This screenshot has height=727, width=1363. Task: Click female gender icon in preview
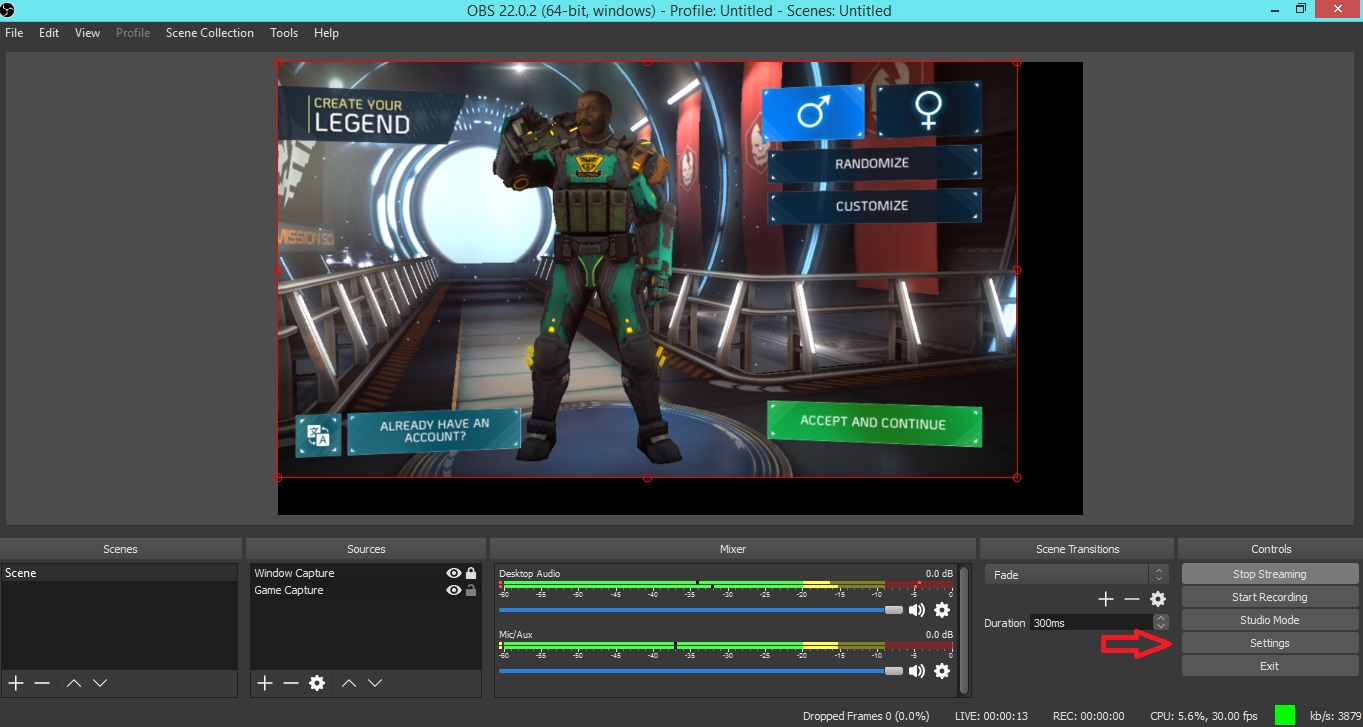point(929,110)
